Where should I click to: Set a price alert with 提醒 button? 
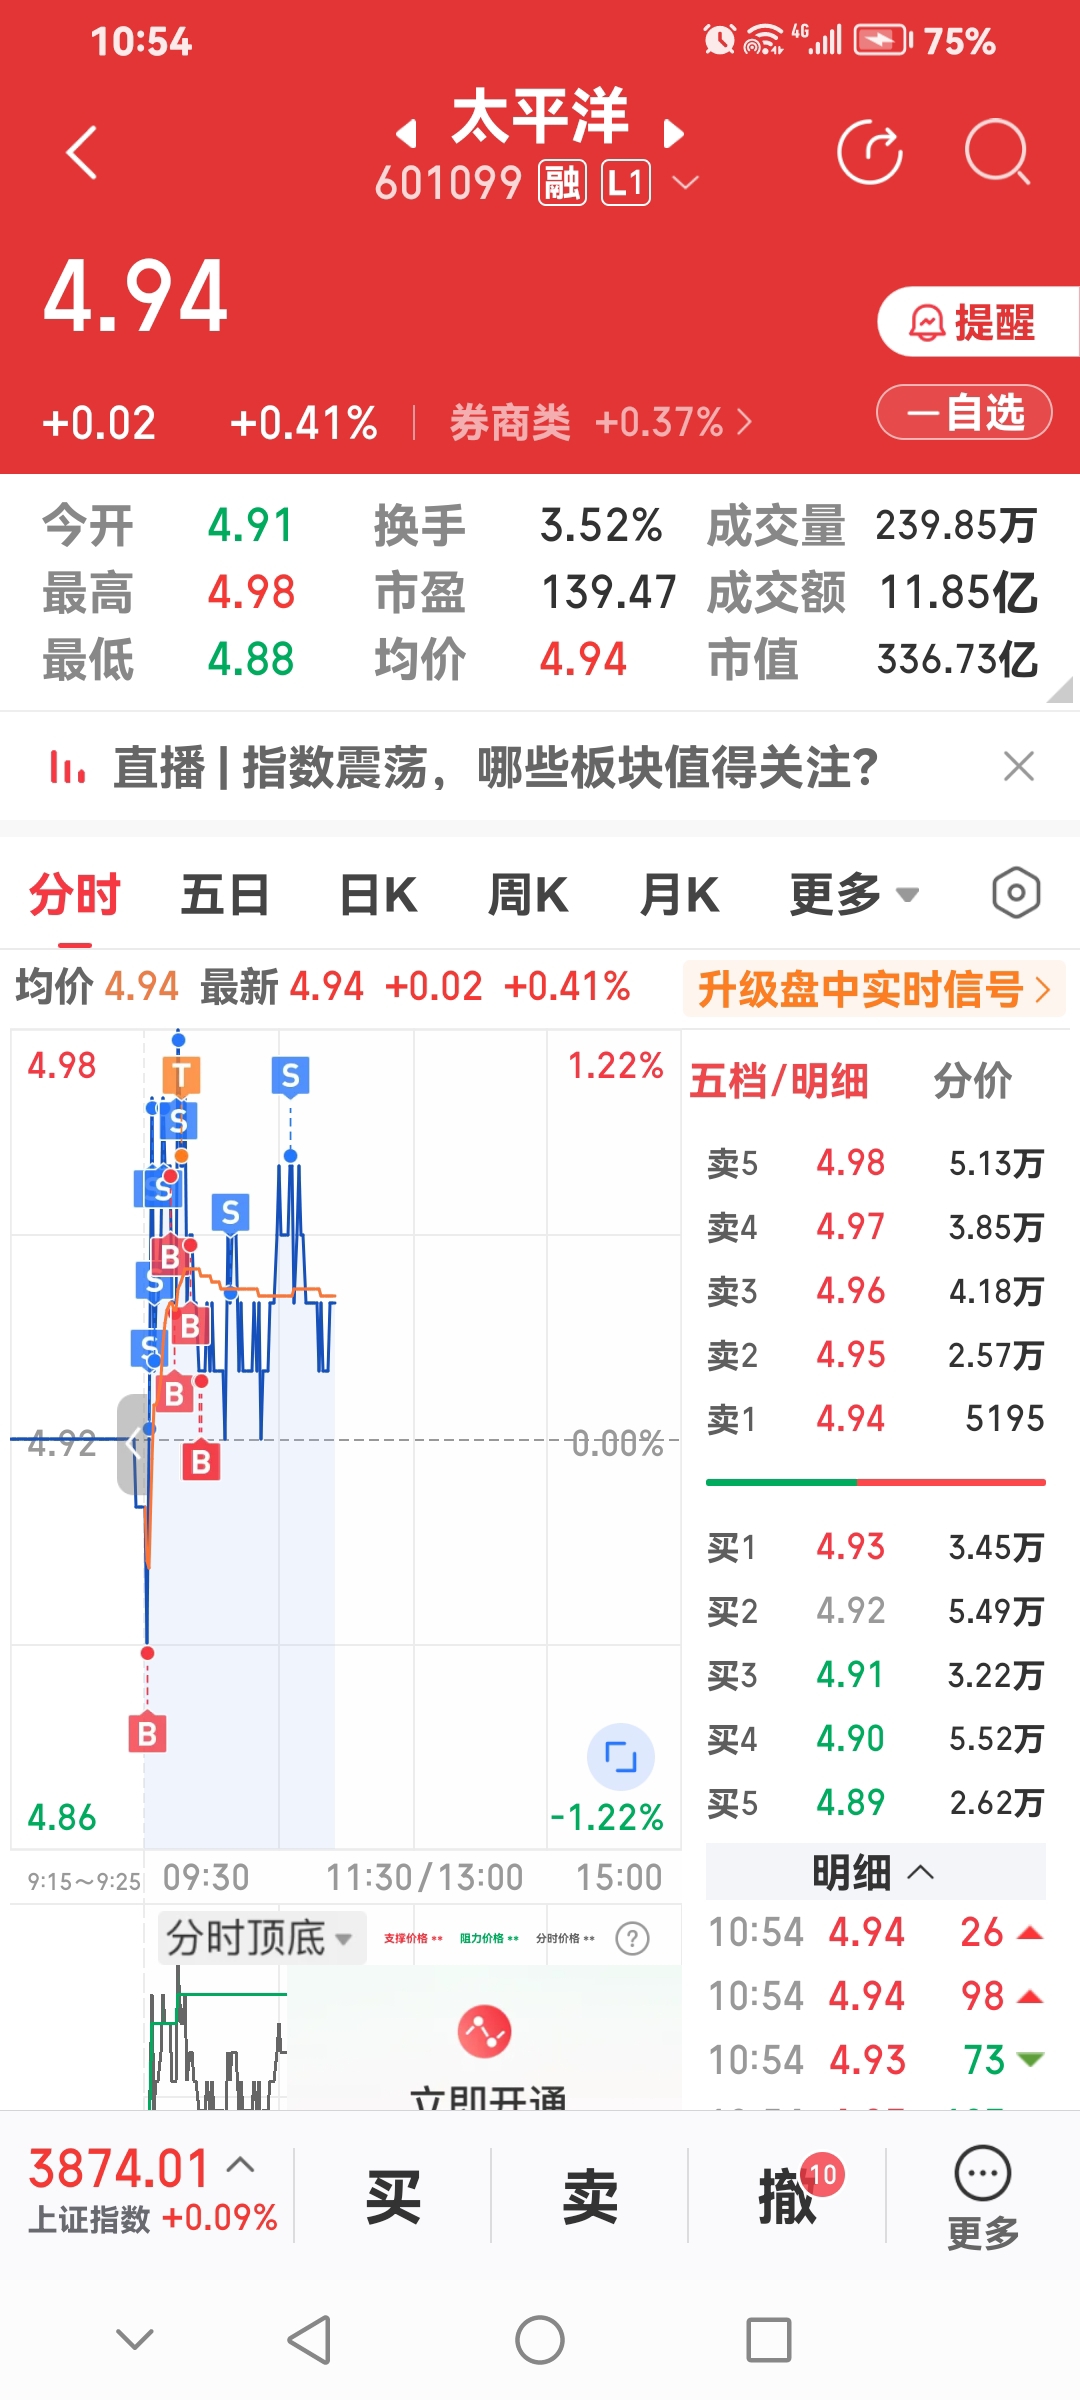point(978,322)
